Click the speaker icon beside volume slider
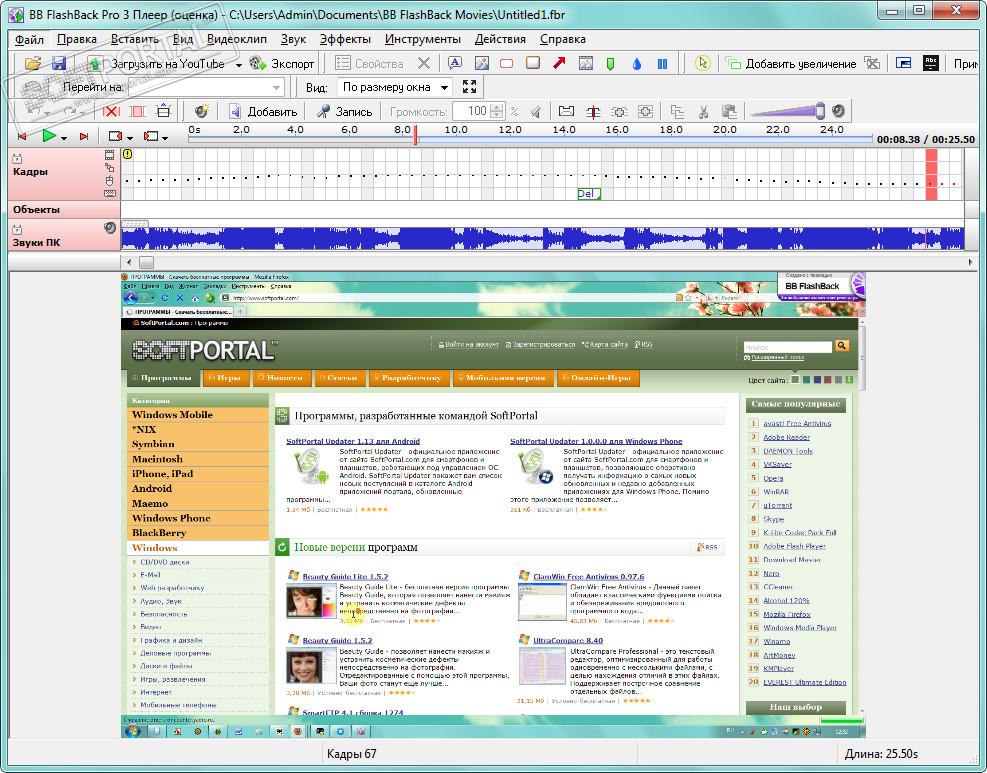The image size is (987, 773). tap(838, 111)
